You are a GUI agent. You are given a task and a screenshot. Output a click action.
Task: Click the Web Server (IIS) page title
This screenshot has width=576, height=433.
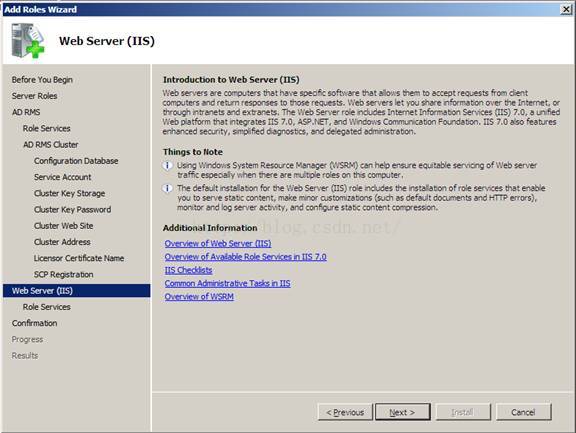[x=107, y=41]
